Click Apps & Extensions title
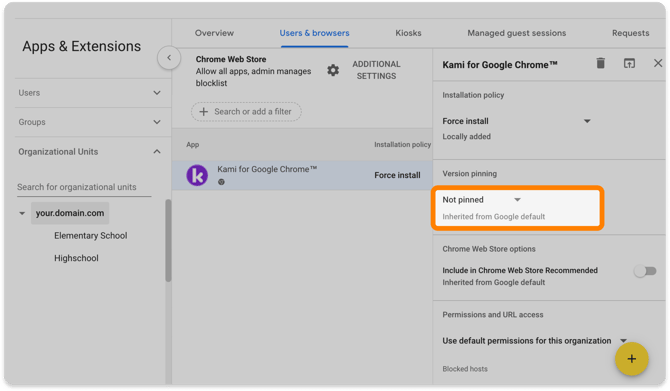 click(x=82, y=46)
